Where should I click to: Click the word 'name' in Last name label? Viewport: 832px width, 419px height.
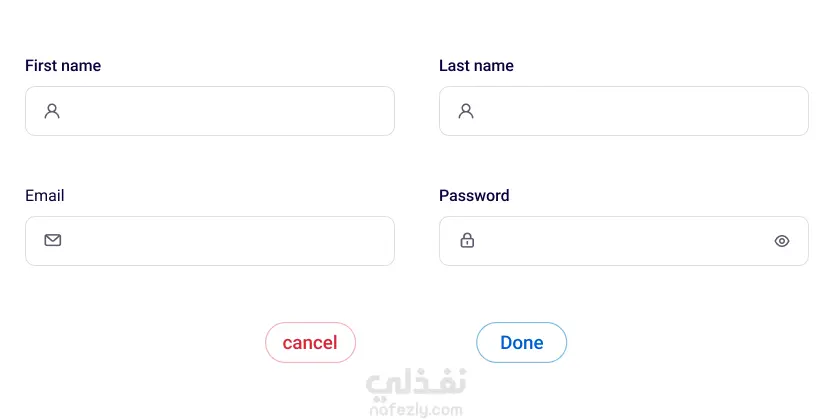494,66
